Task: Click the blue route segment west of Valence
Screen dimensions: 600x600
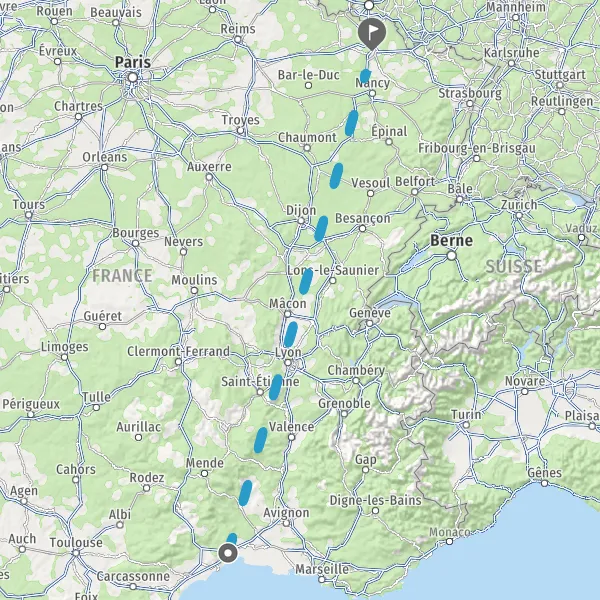Action: tap(261, 440)
